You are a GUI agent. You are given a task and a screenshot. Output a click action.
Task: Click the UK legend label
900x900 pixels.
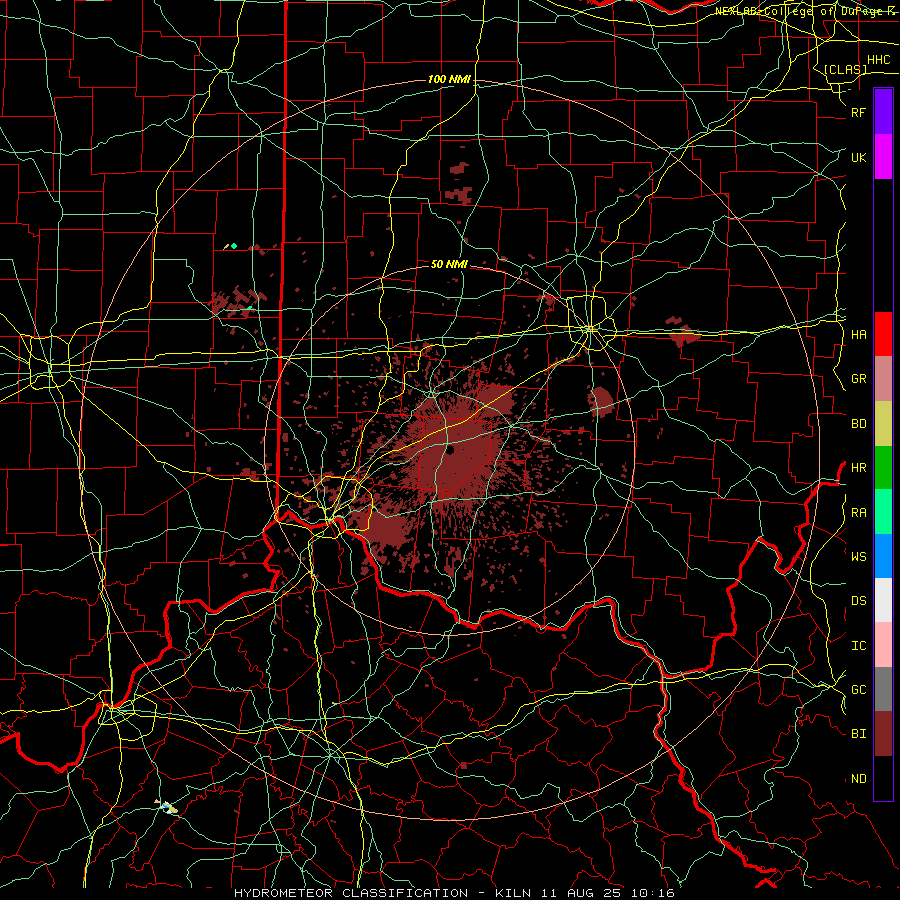tap(858, 157)
